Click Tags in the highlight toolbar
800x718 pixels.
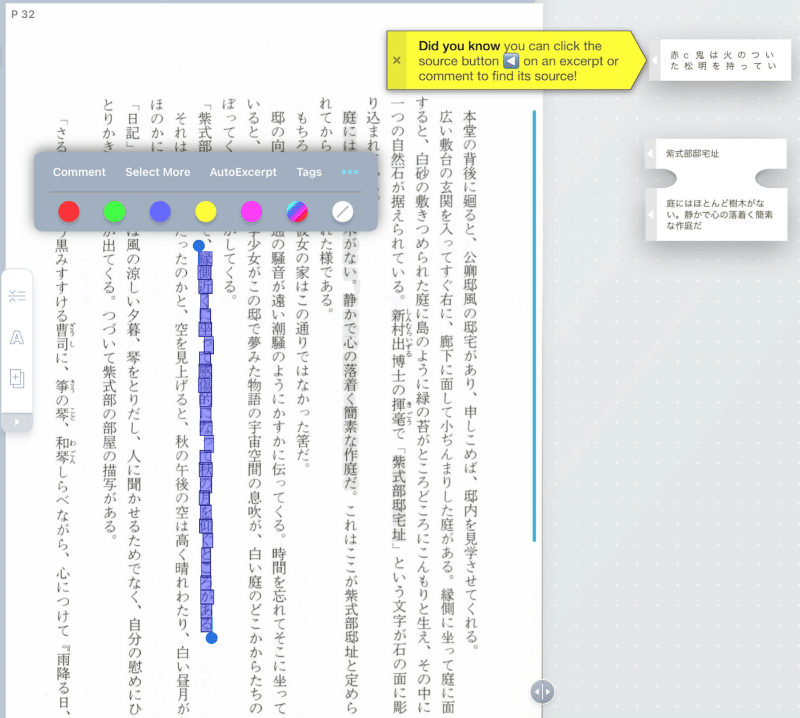point(308,172)
